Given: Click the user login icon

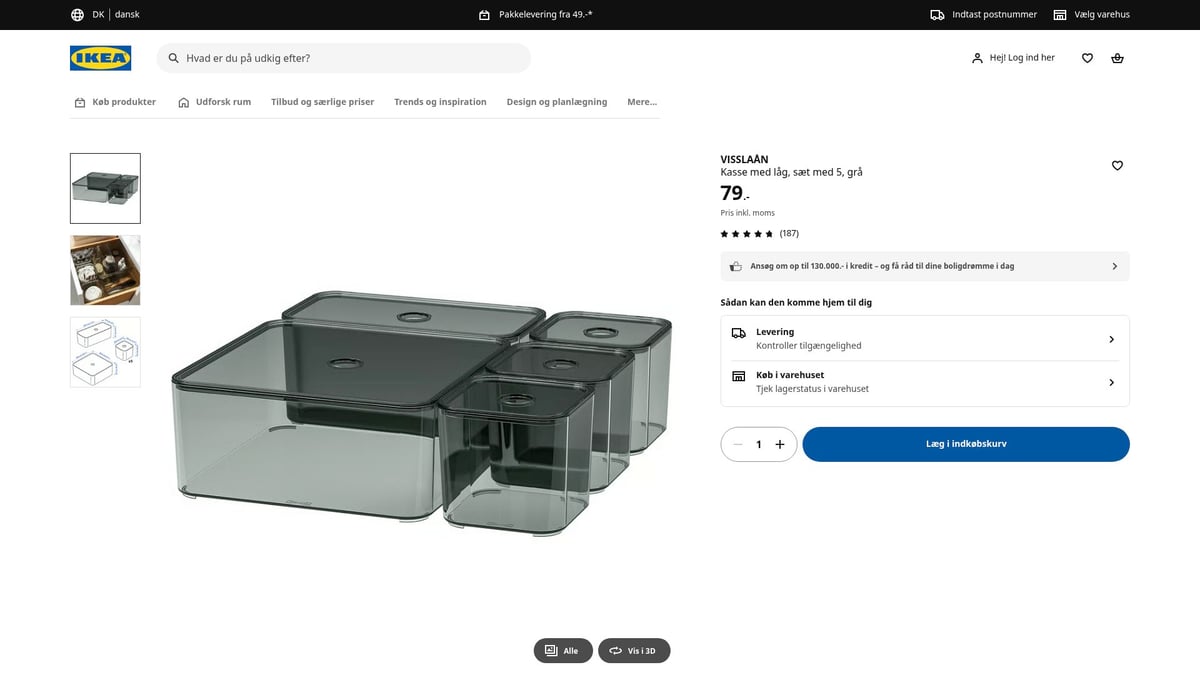Looking at the screenshot, I should (x=977, y=58).
